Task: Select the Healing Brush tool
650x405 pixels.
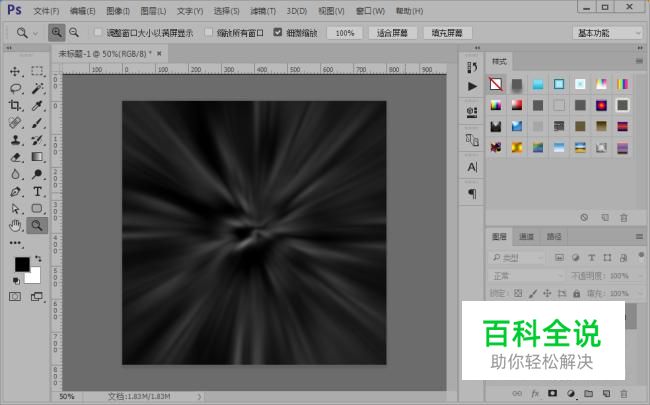Action: [15, 123]
